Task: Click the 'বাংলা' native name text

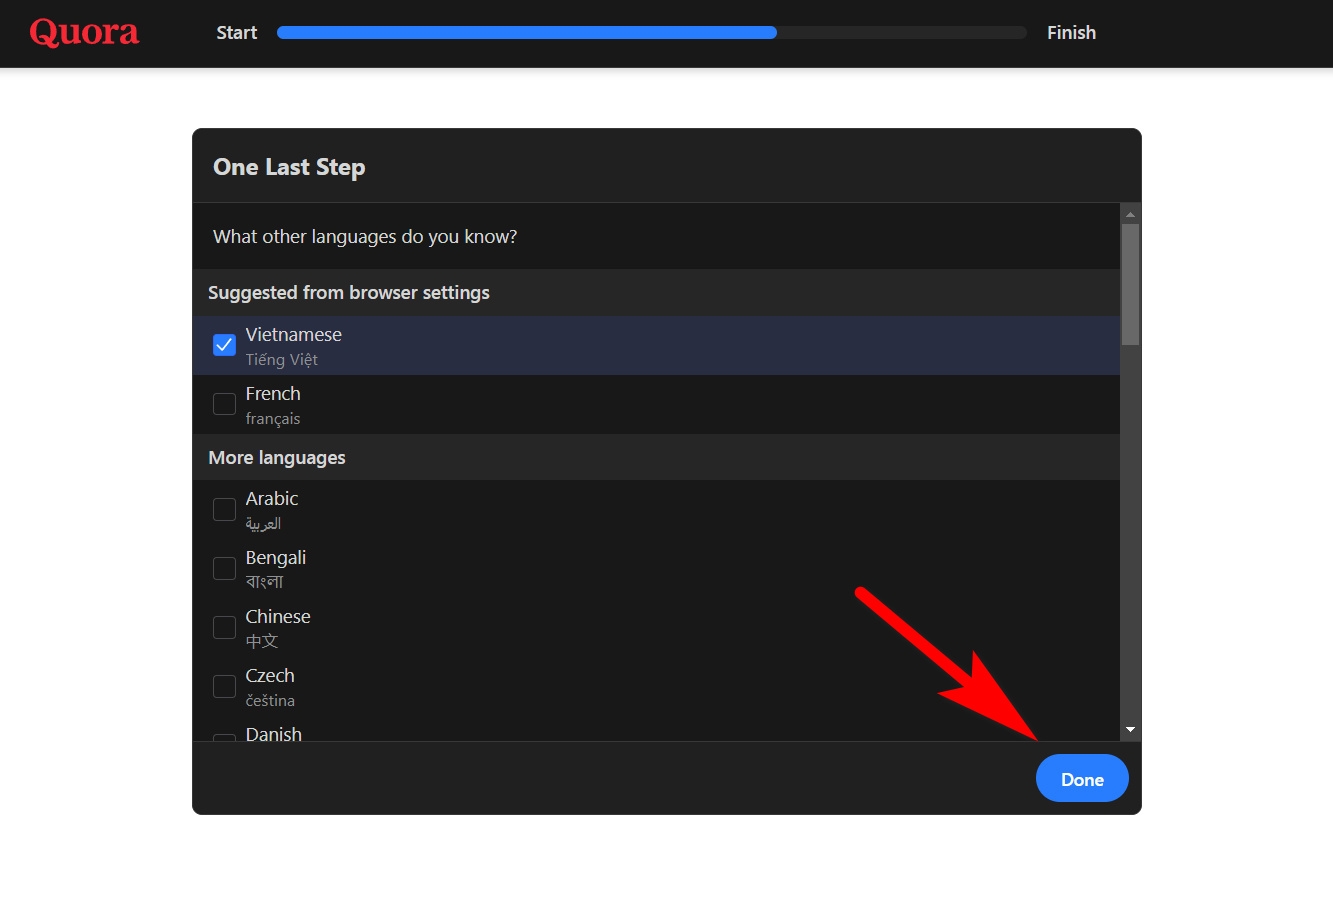Action: coord(265,582)
